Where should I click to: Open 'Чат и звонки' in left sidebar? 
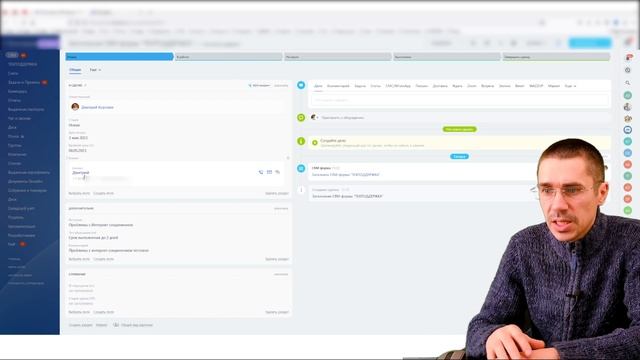coord(19,118)
